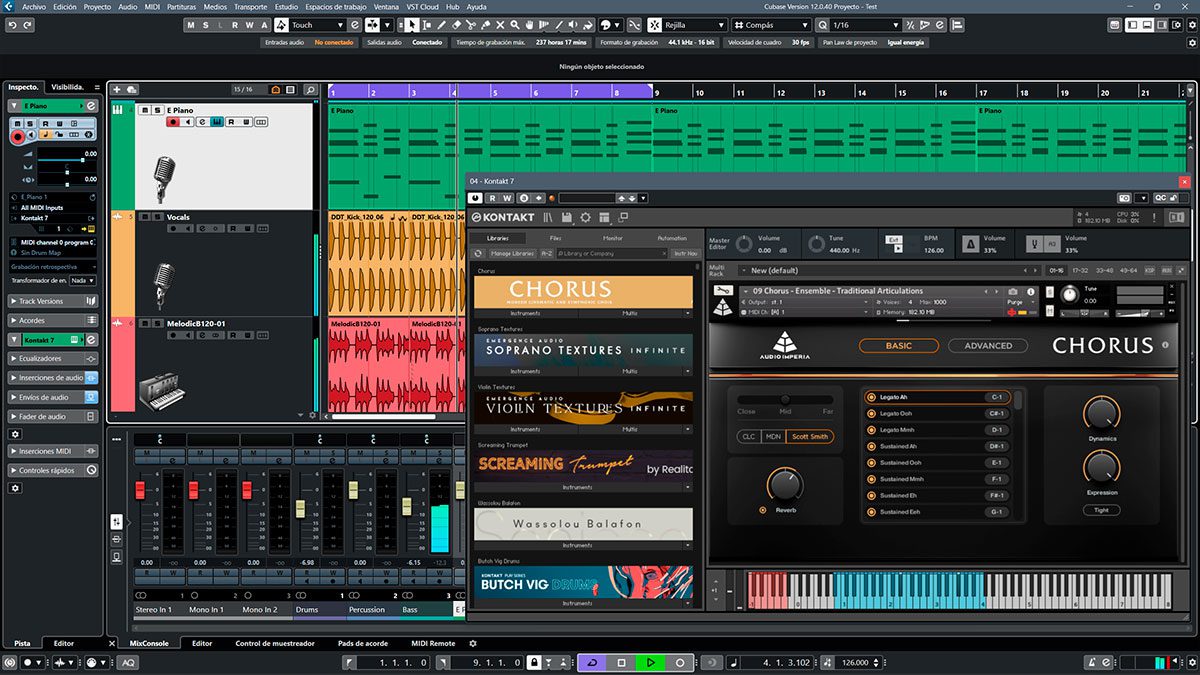Select the Draw pencil tool

tap(441, 25)
